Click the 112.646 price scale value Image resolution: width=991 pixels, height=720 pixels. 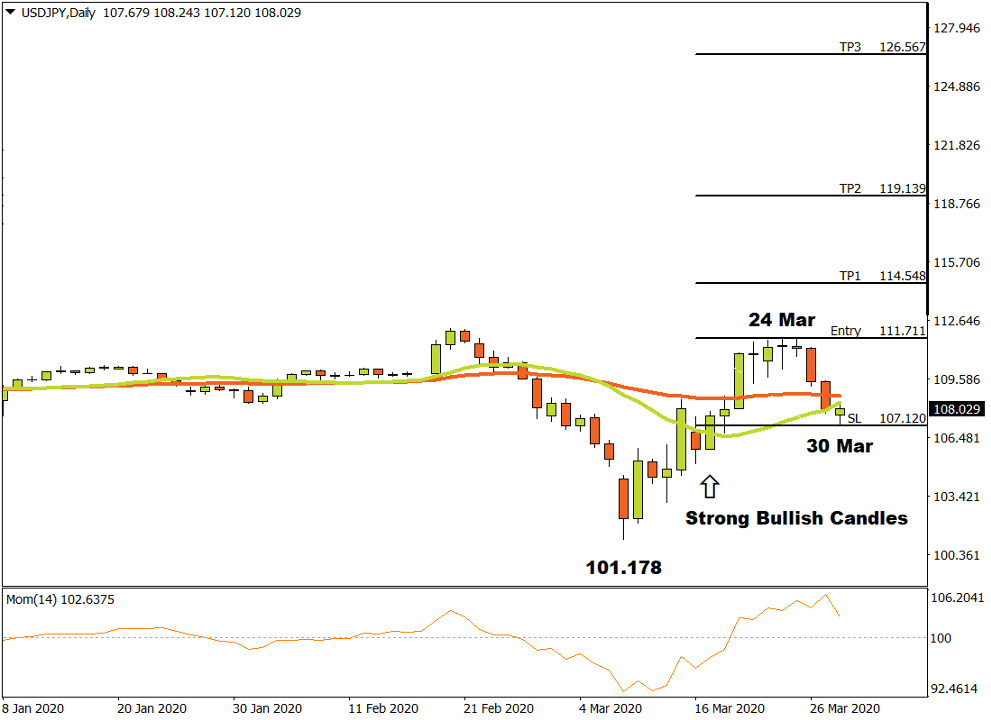(x=957, y=320)
